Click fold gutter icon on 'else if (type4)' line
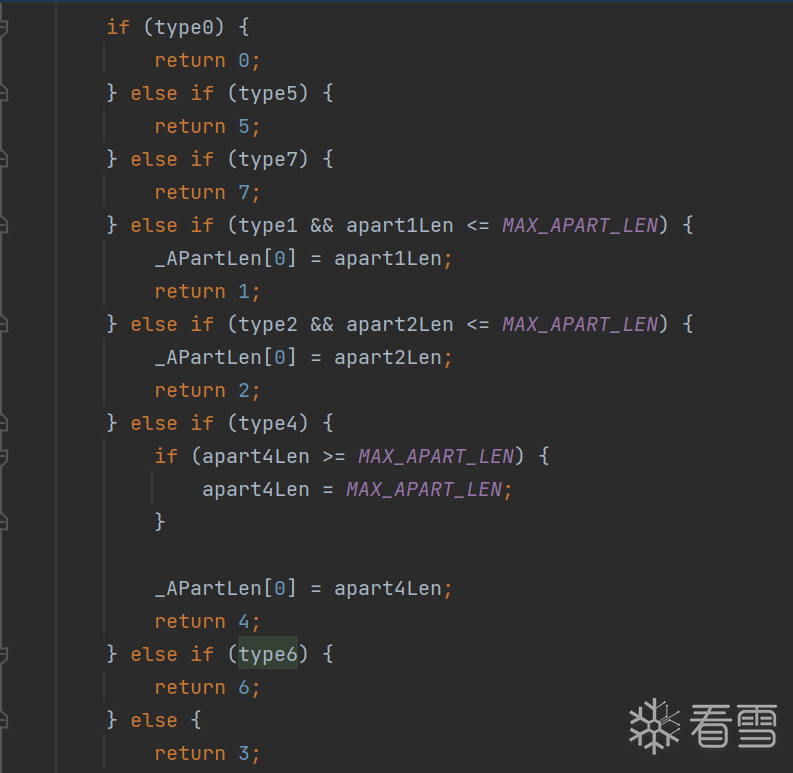Image resolution: width=793 pixels, height=773 pixels. (3, 424)
